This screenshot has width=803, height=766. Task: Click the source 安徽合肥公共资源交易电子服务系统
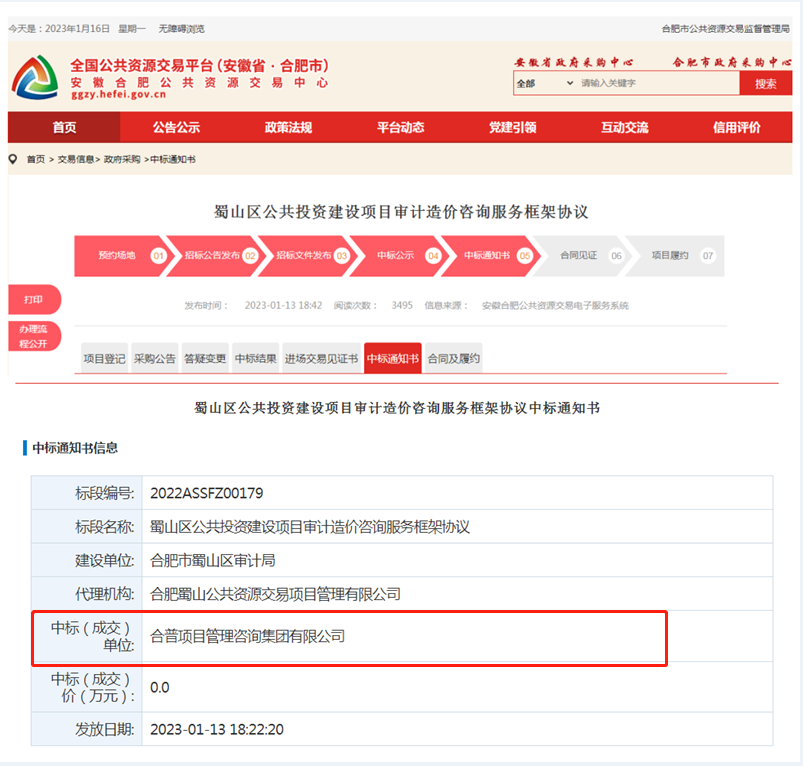pyautogui.click(x=555, y=306)
